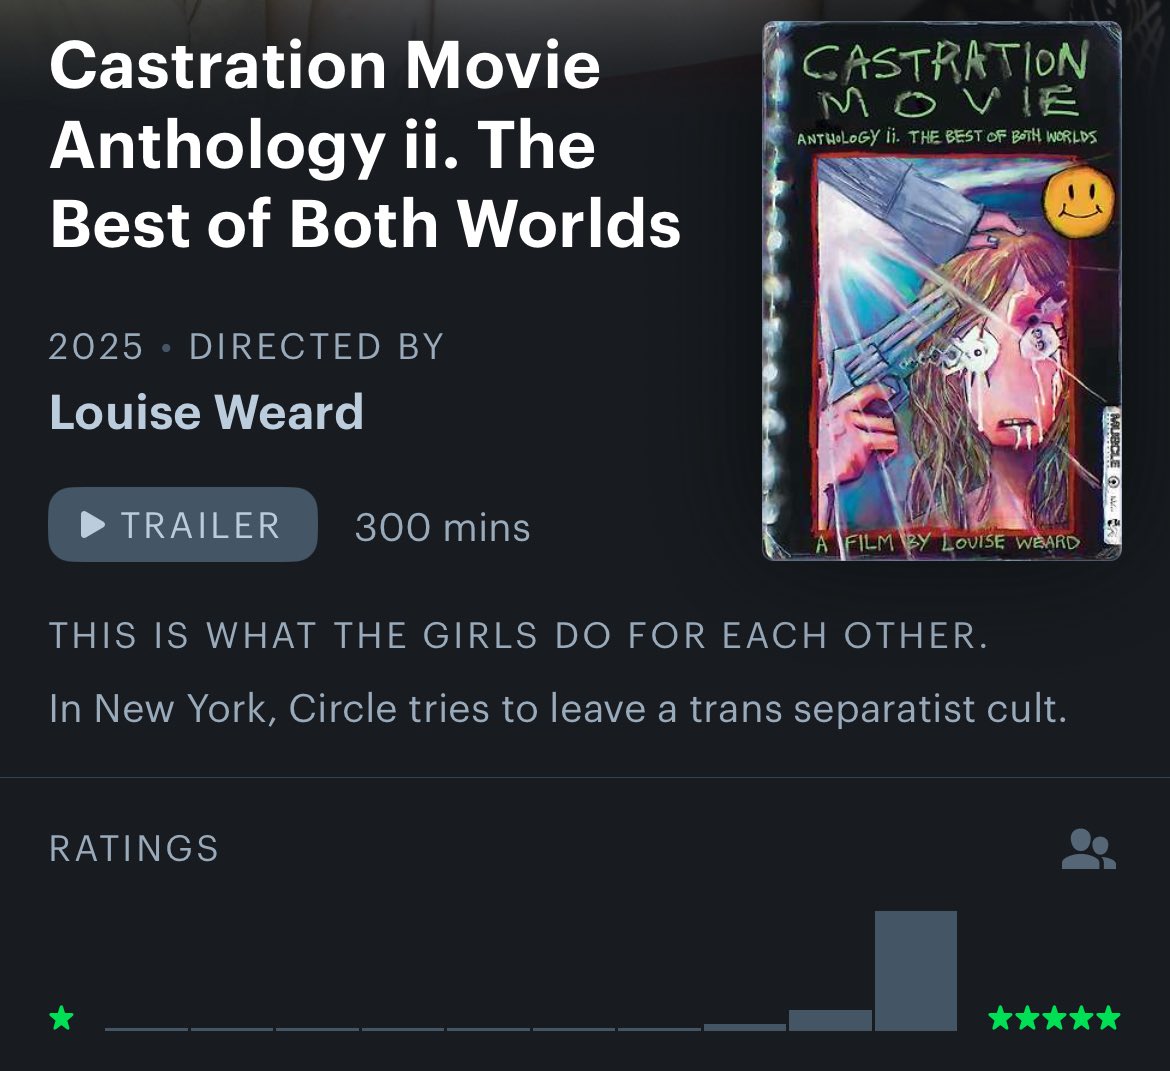Select the three-and-a-half-star histogram bar
Image resolution: width=1170 pixels, height=1071 pixels.
659,1028
